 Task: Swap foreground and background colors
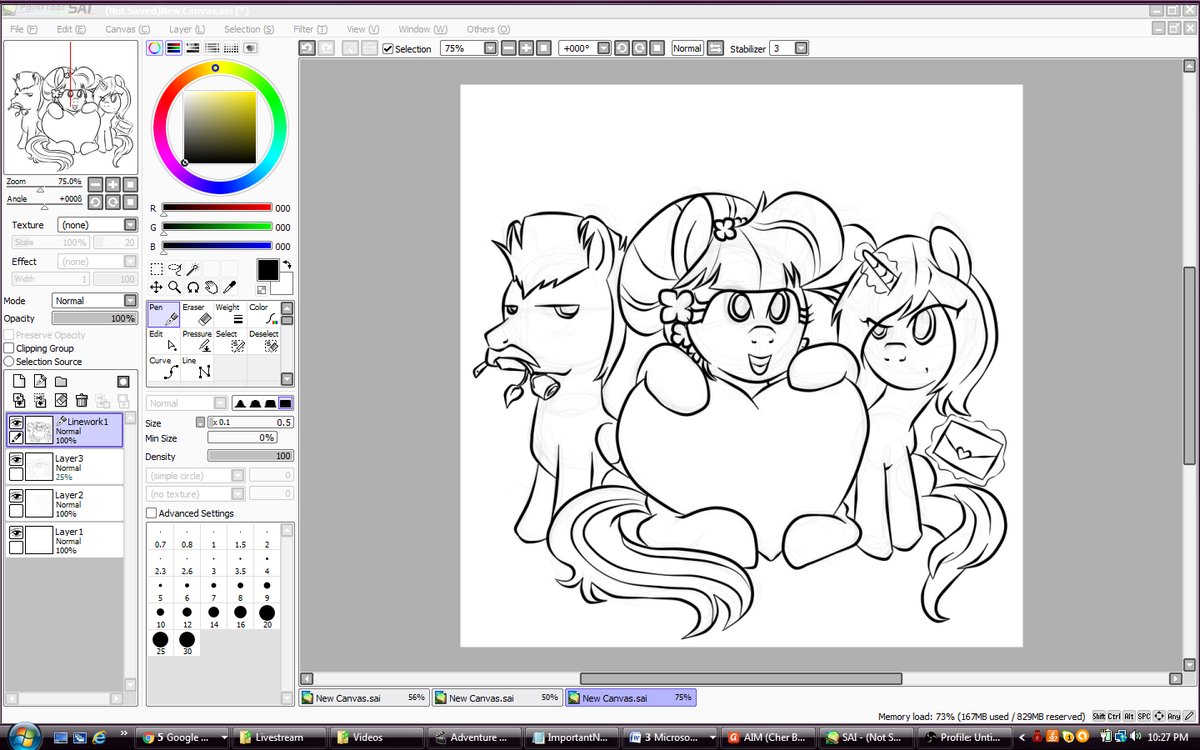click(287, 265)
